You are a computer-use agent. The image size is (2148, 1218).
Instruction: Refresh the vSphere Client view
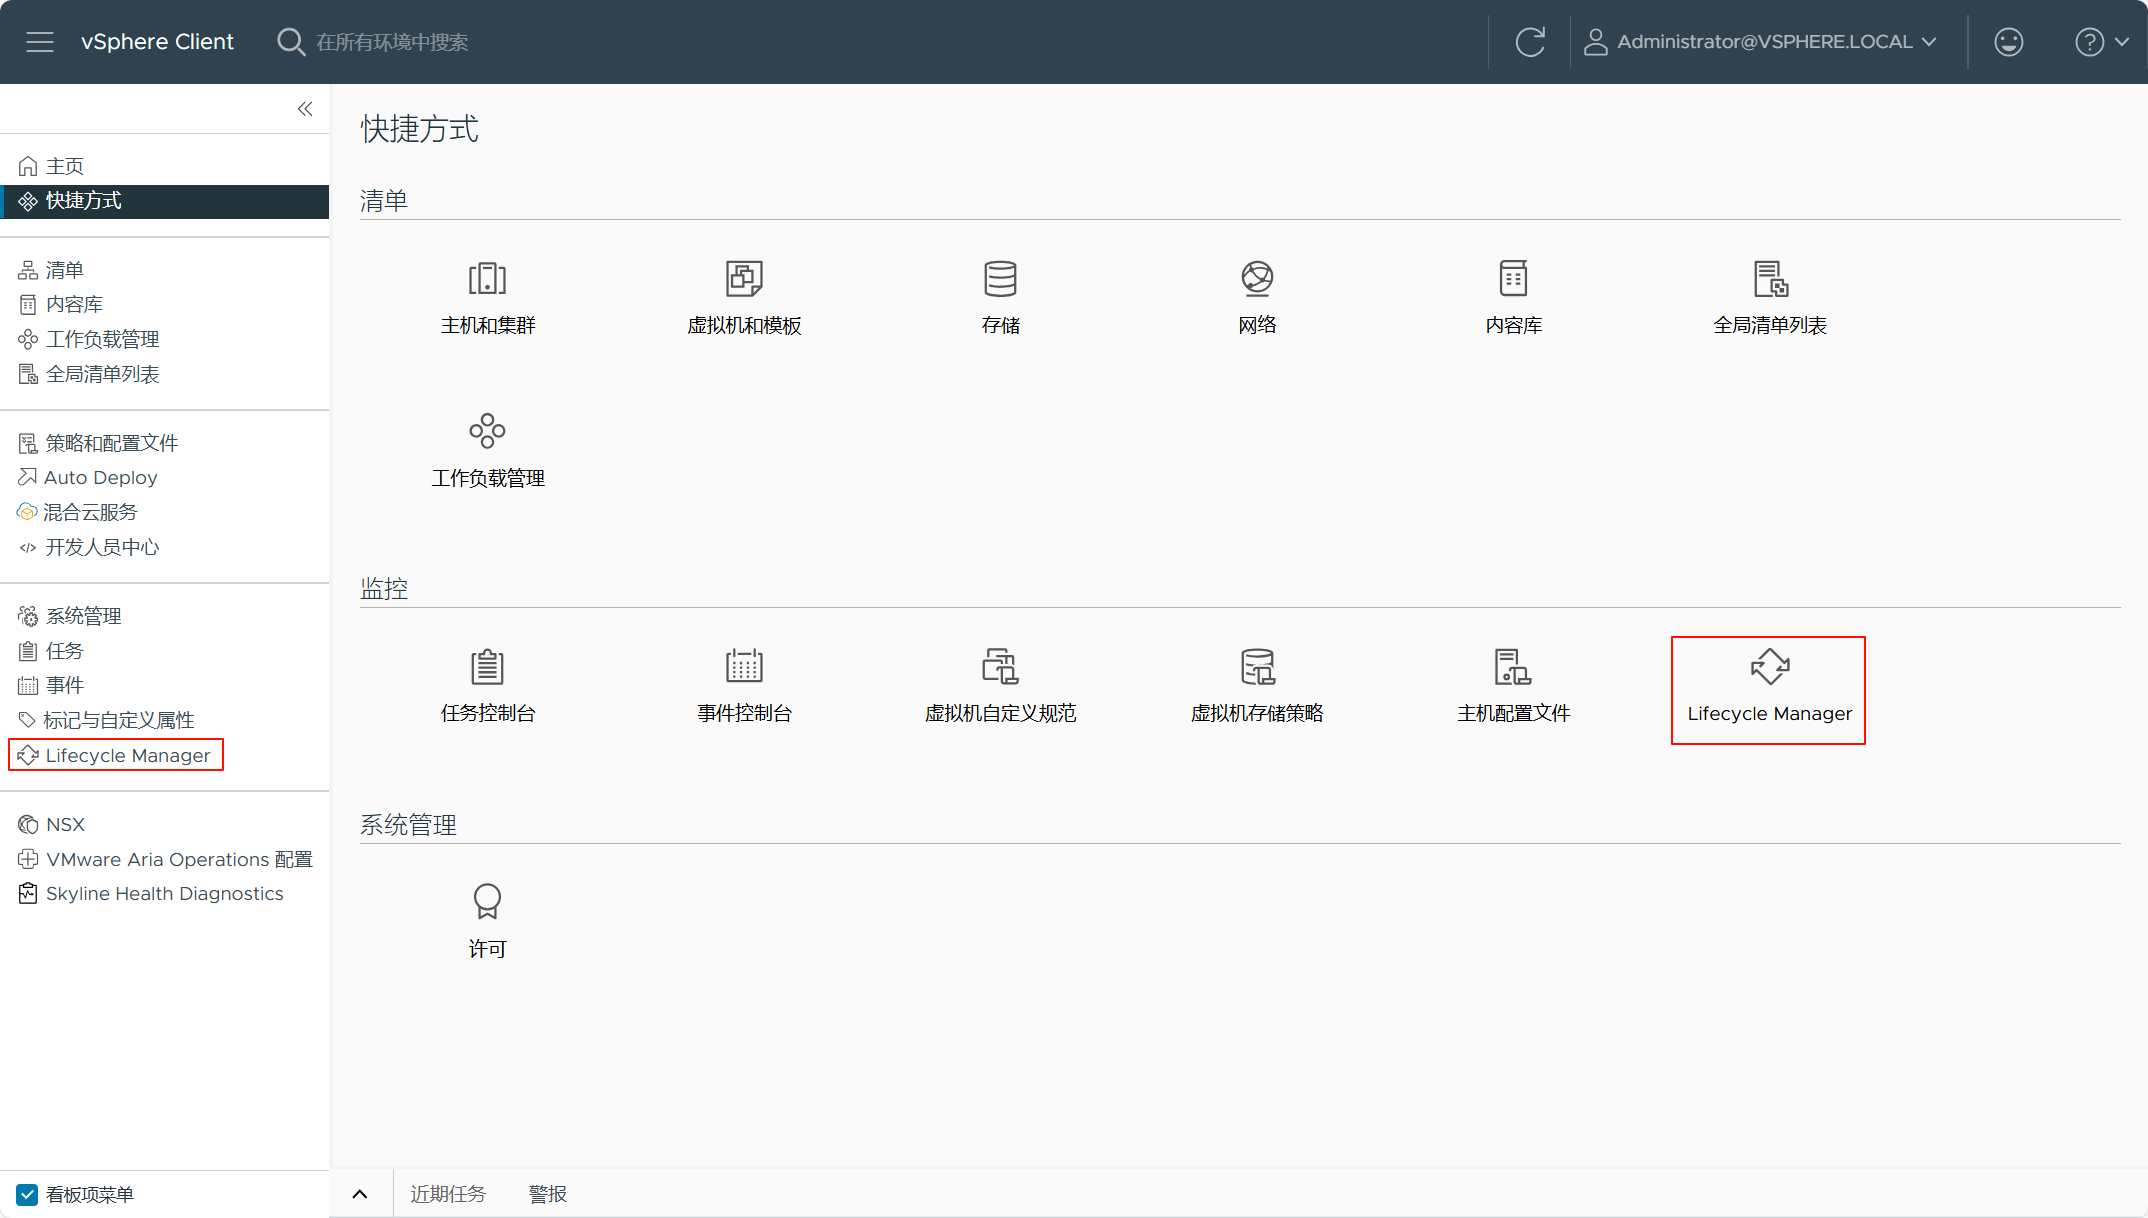(x=1529, y=42)
